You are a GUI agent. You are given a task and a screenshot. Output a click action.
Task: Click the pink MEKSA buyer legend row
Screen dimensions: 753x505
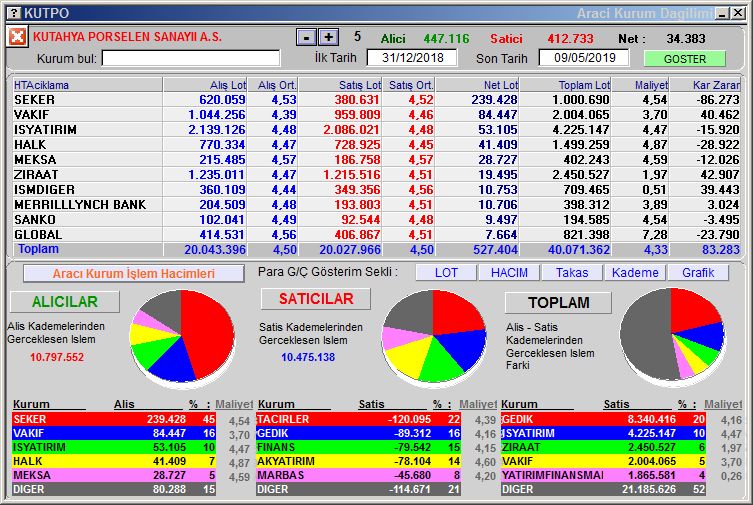click(114, 475)
